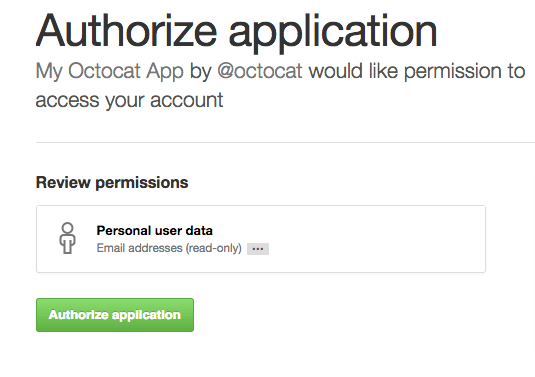Click the 'access your account' subtitle line
The height and width of the screenshot is (377, 535).
tap(129, 100)
